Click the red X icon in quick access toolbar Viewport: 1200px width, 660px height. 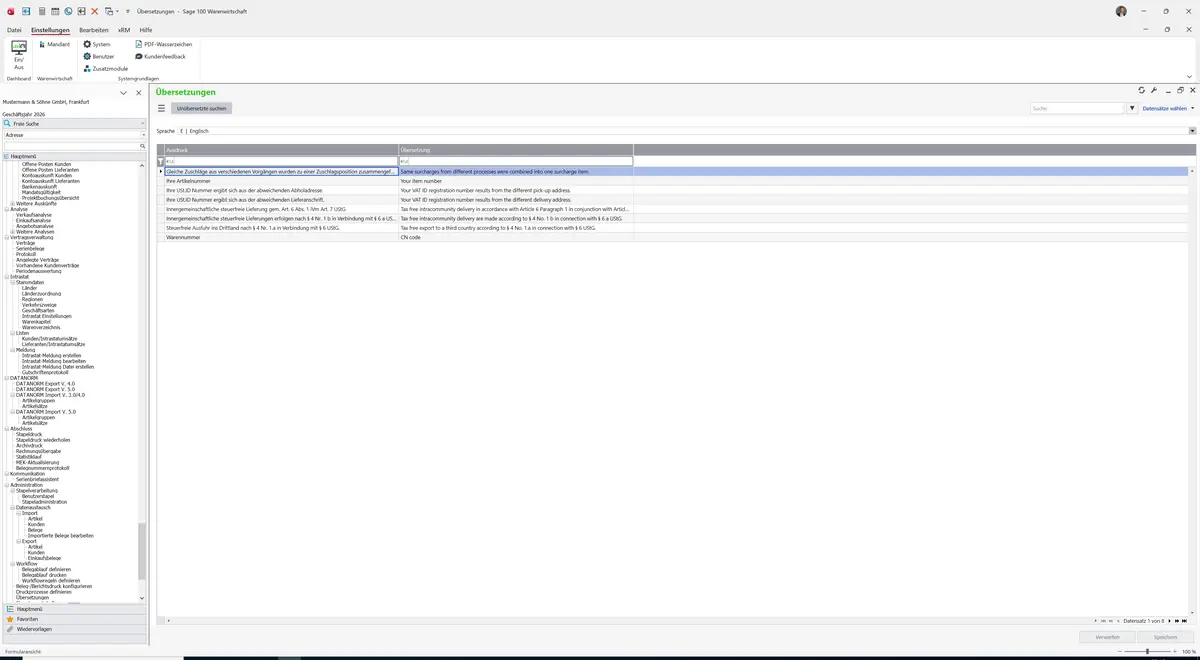pos(95,11)
